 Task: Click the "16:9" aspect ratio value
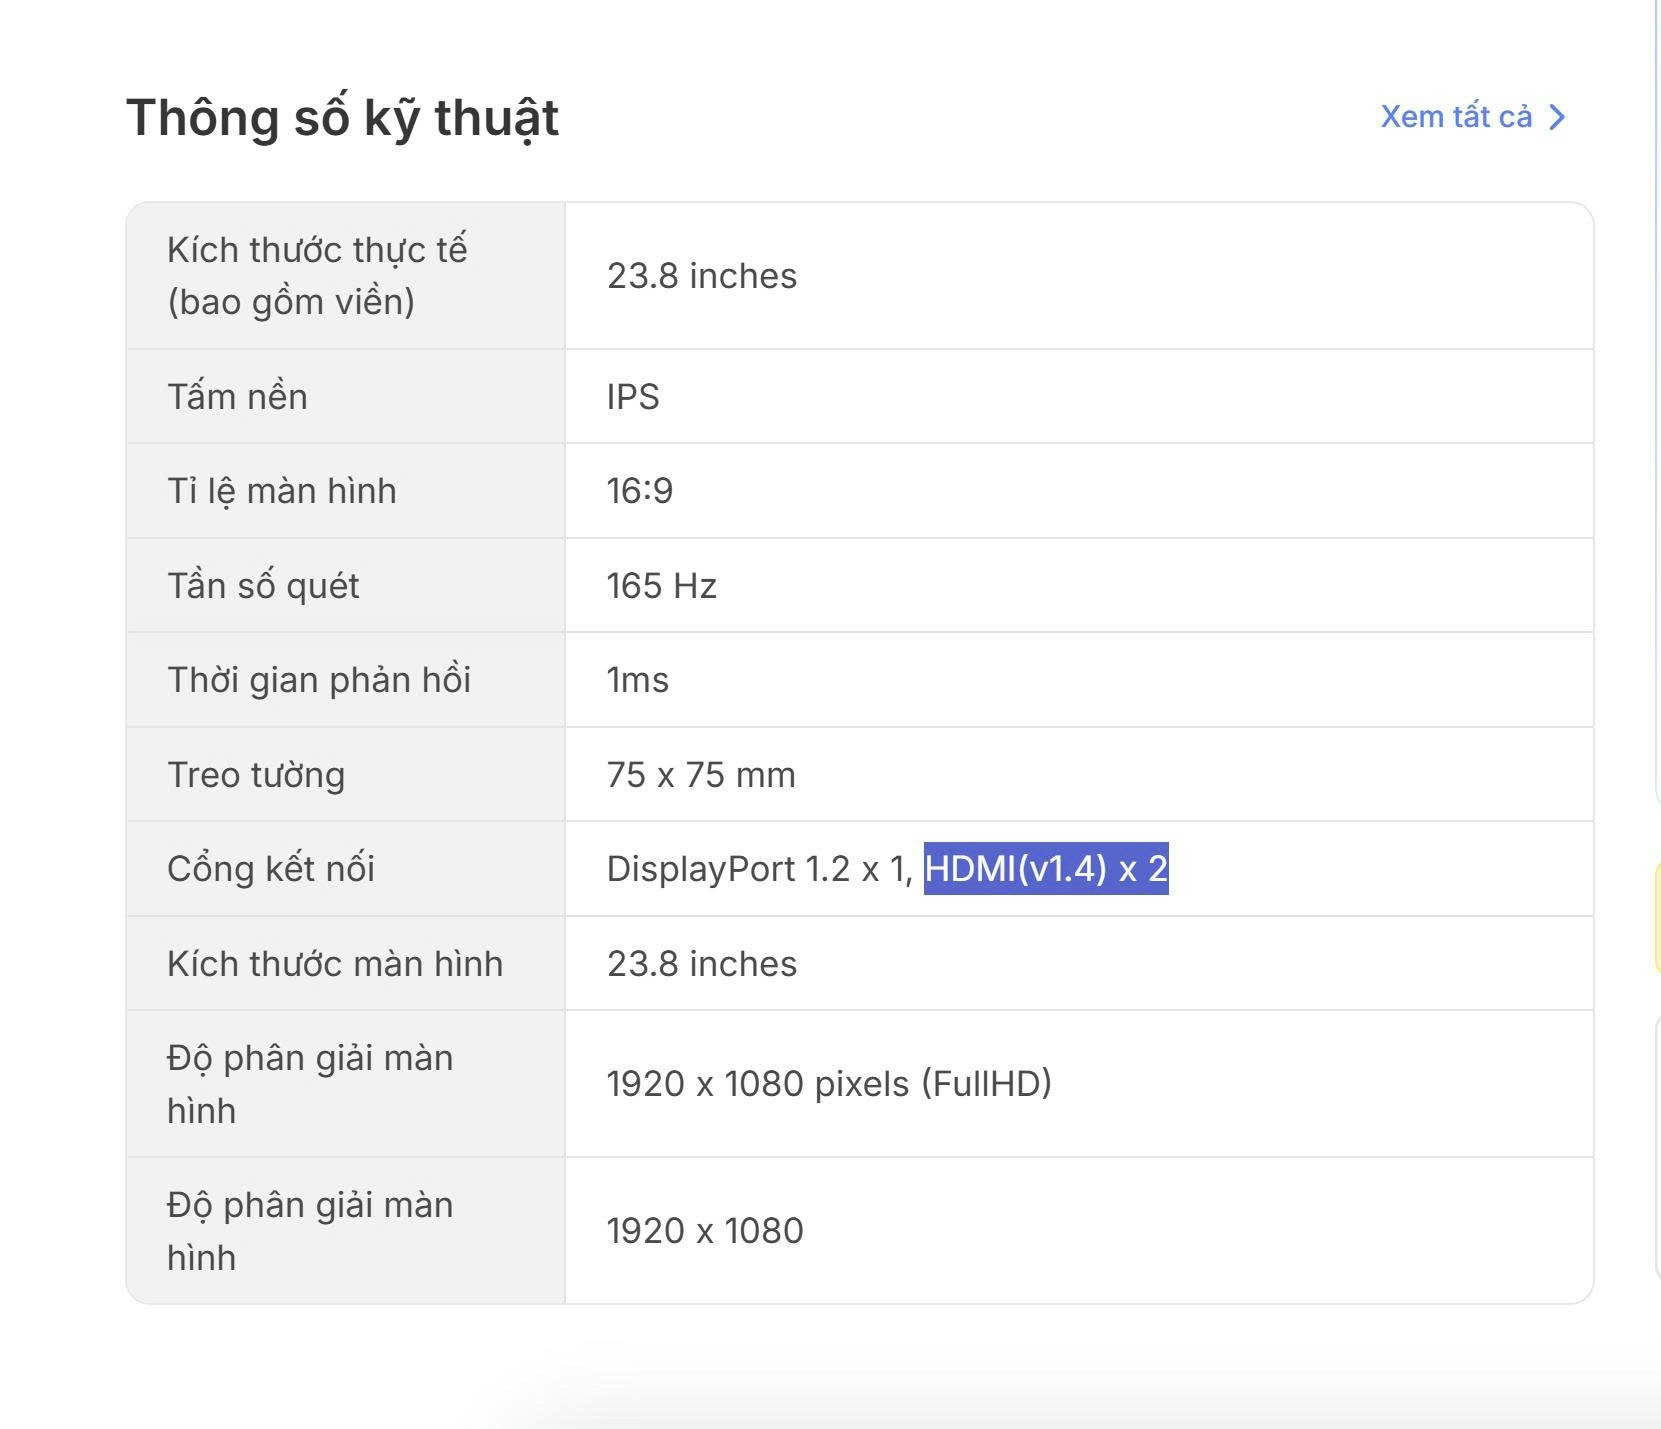click(x=639, y=491)
